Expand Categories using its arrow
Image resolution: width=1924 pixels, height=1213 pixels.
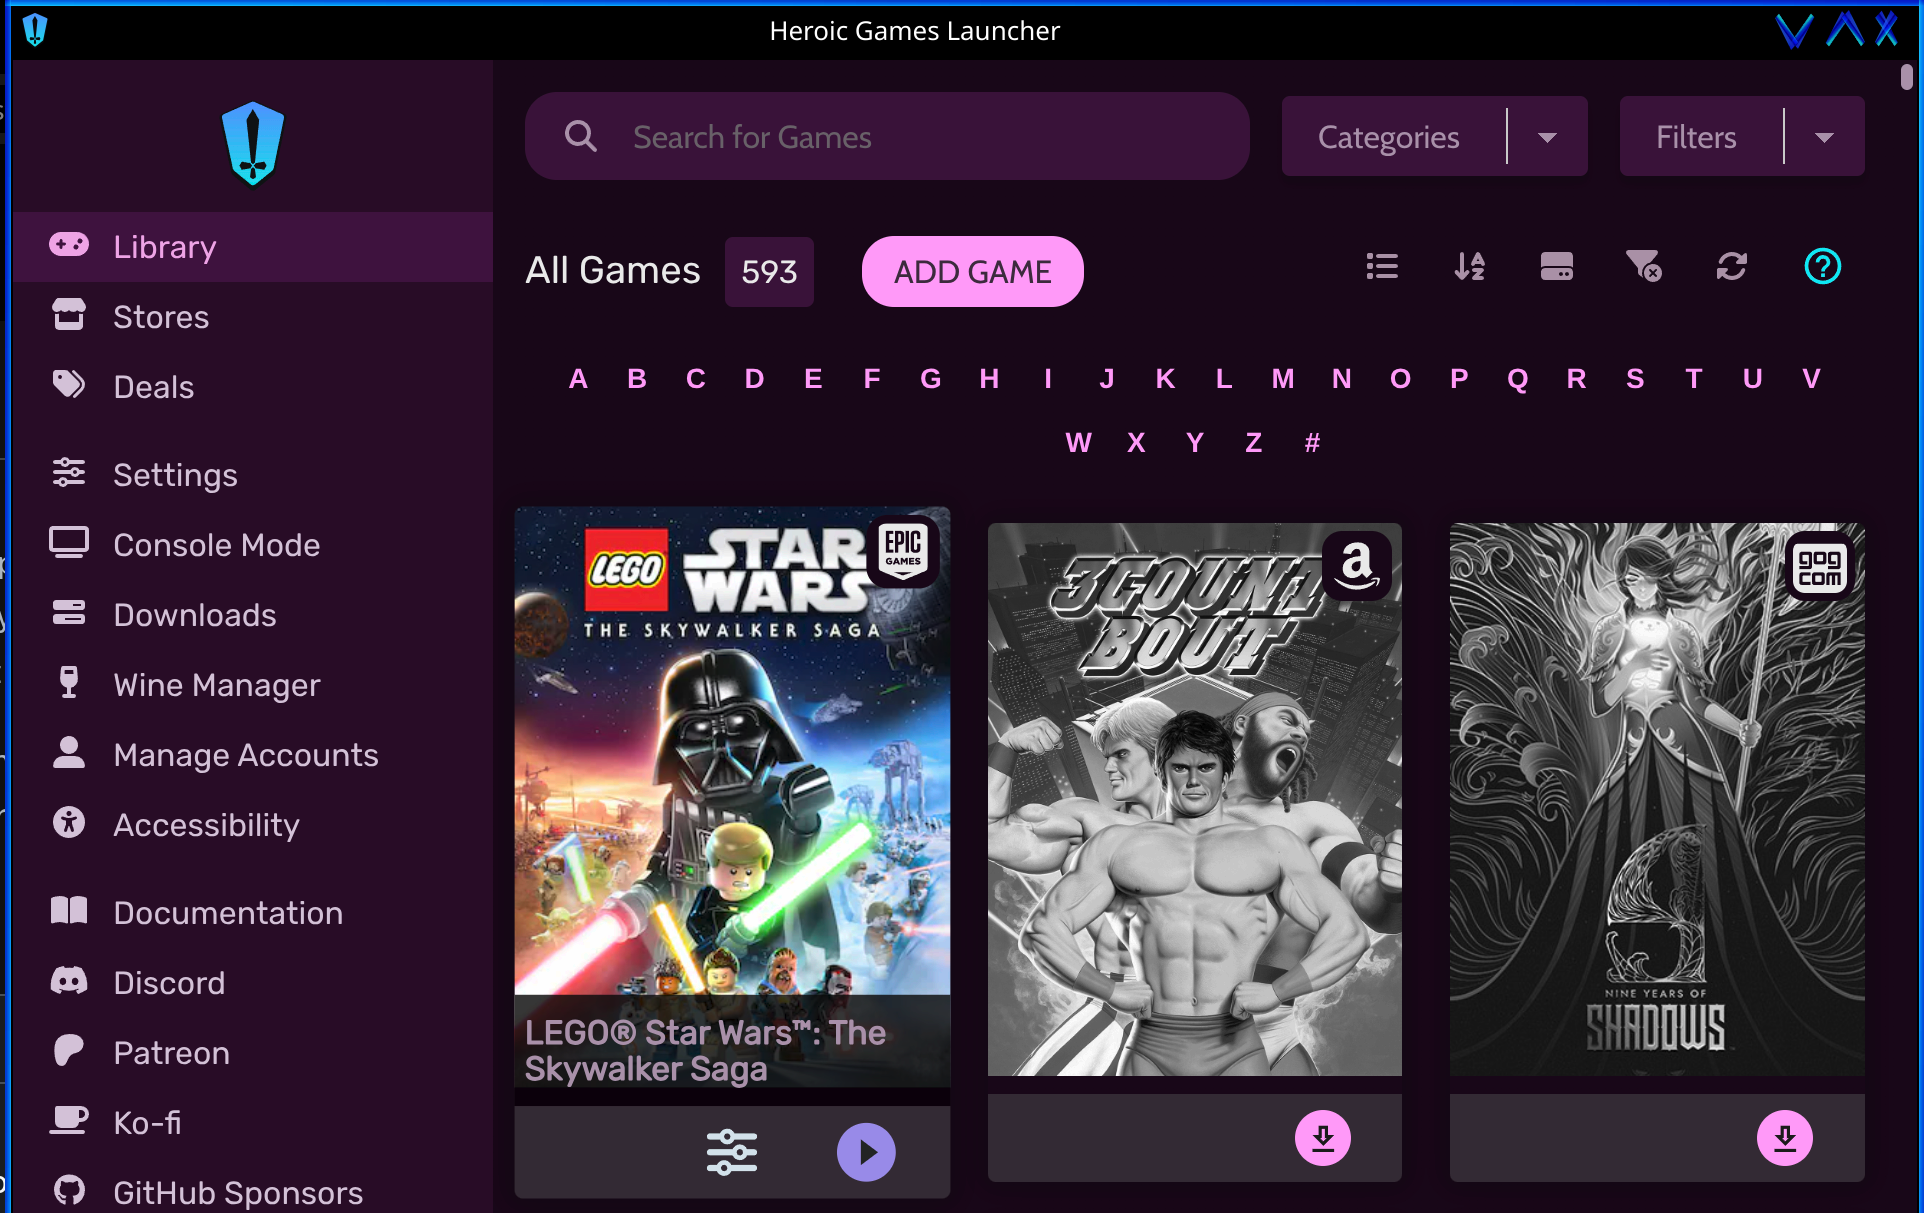1548,137
